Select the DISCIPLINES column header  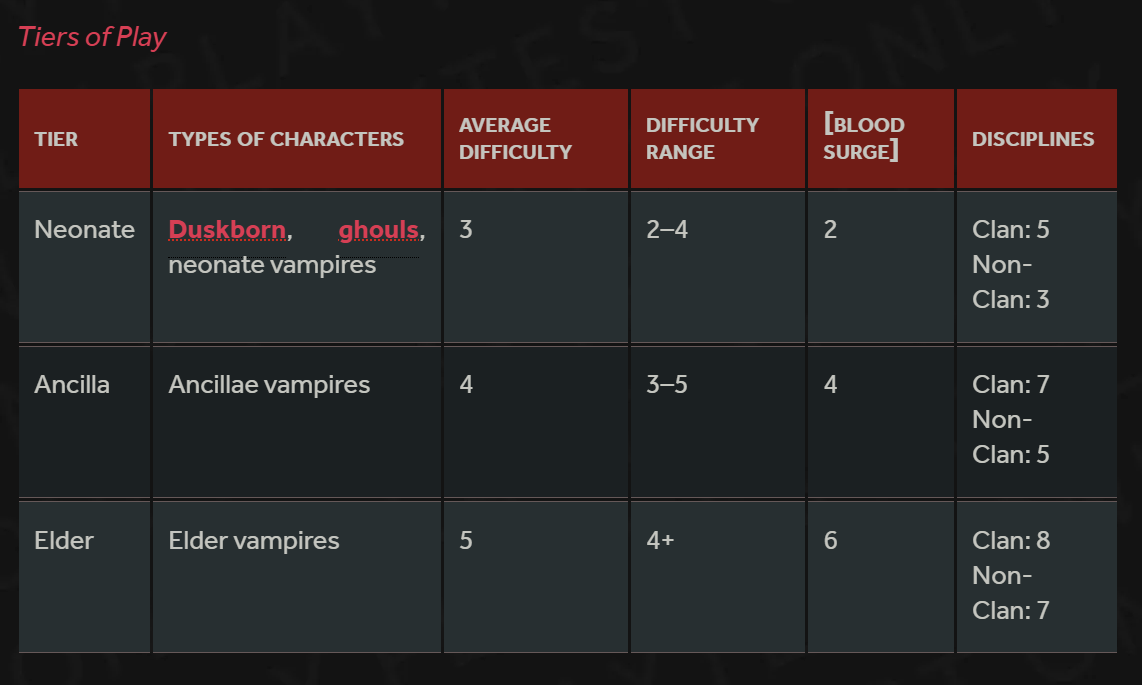(x=1036, y=138)
